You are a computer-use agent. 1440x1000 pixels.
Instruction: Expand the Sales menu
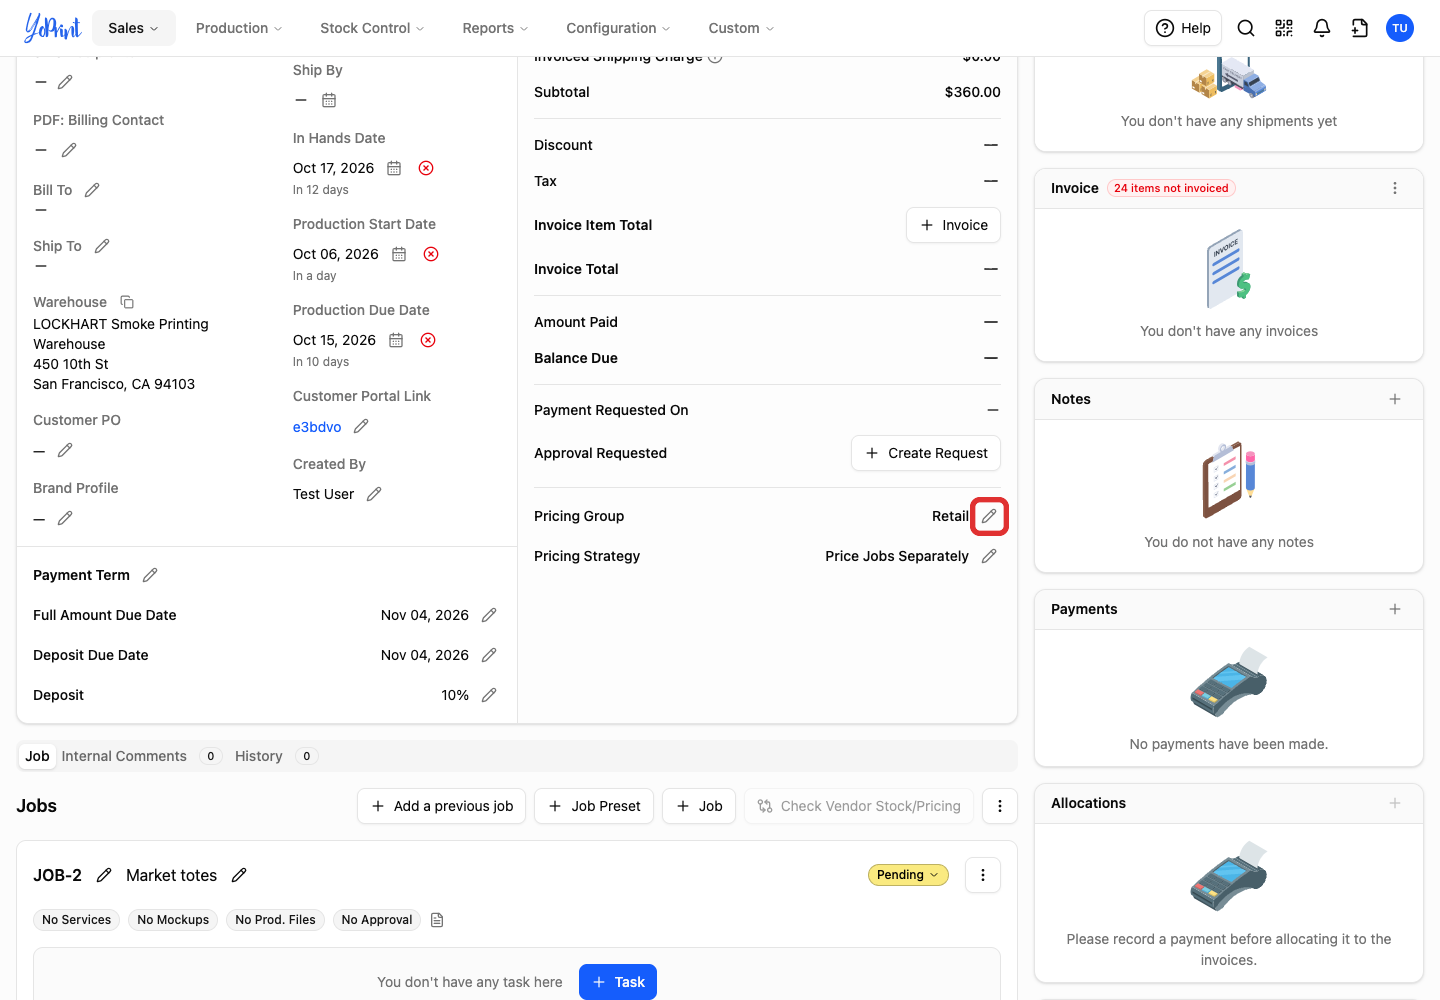point(134,28)
